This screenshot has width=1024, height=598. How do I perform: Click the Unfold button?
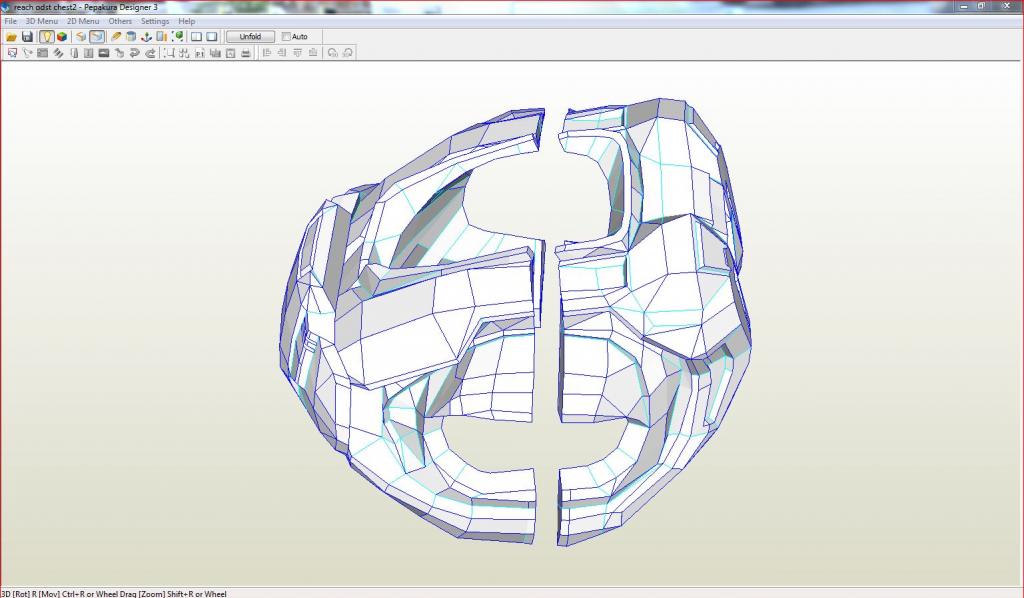point(250,37)
